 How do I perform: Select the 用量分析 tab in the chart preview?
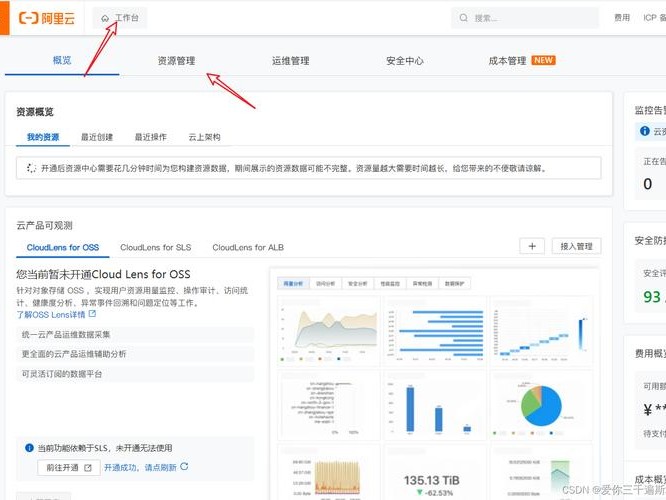click(293, 283)
